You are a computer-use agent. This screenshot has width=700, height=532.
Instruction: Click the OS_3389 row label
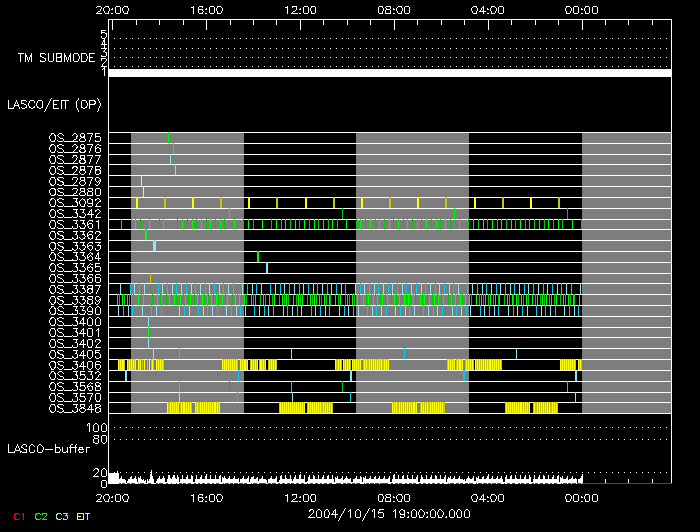pos(75,300)
